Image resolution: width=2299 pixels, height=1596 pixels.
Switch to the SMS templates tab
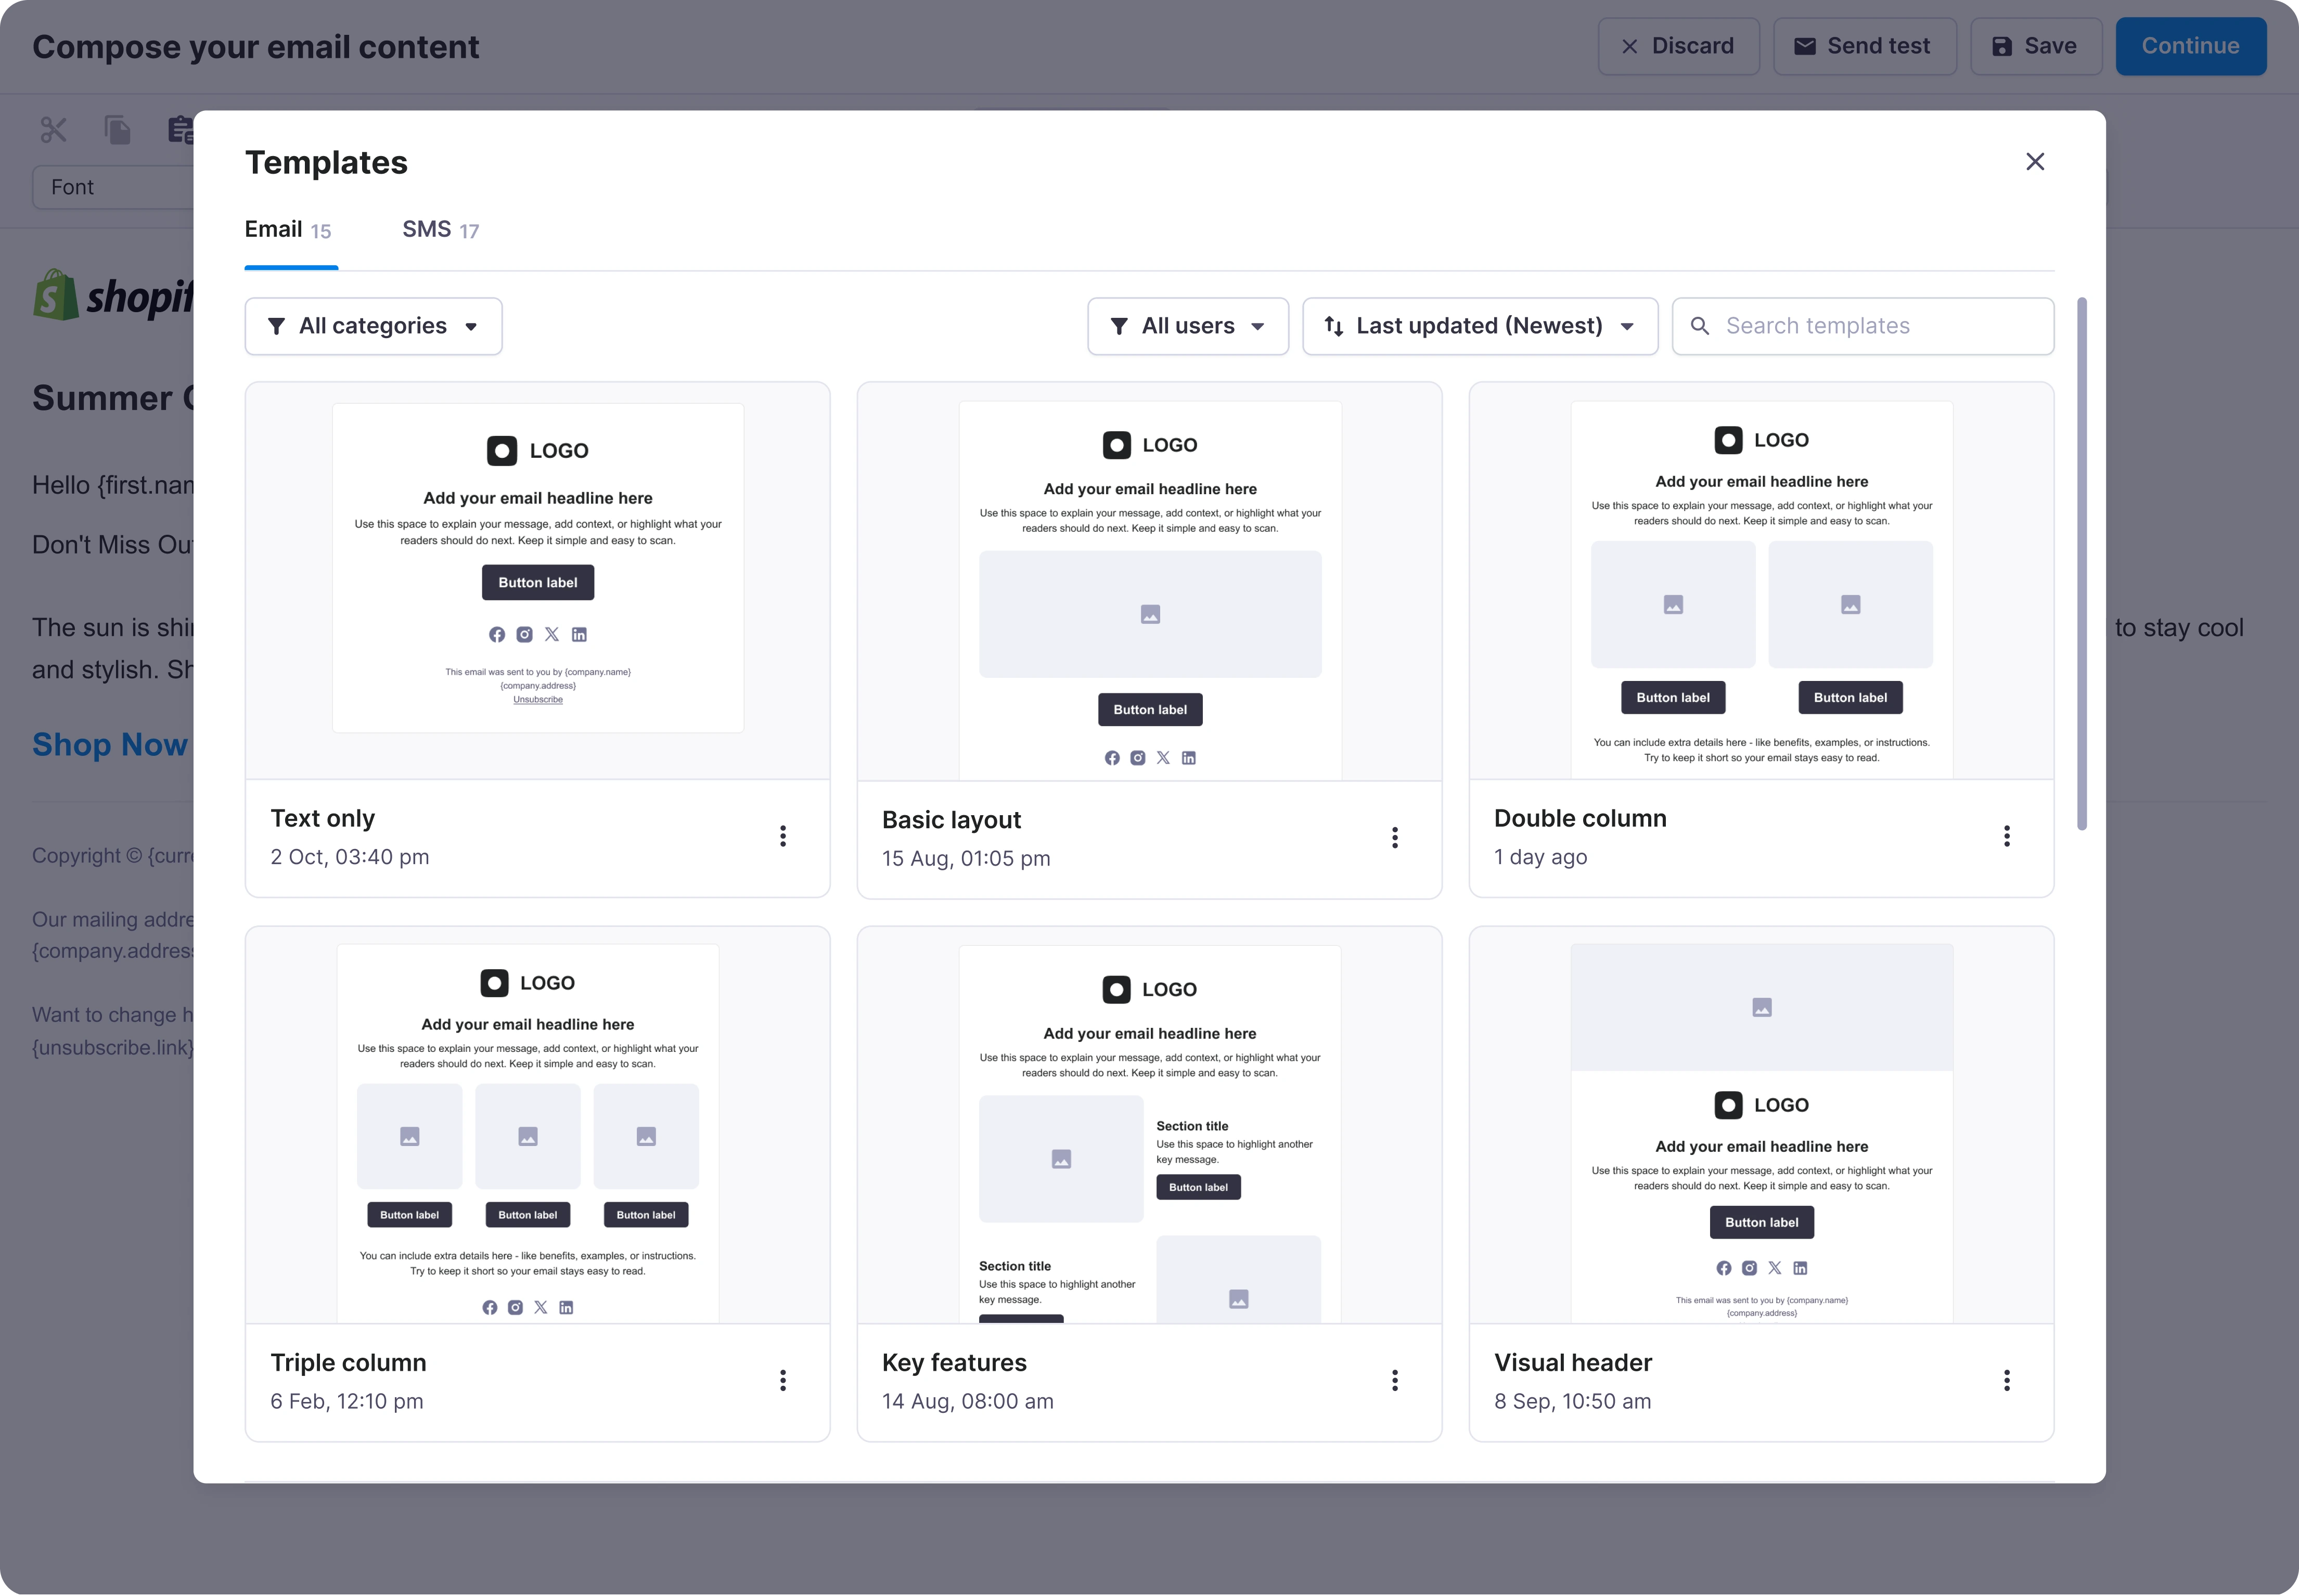pyautogui.click(x=441, y=230)
